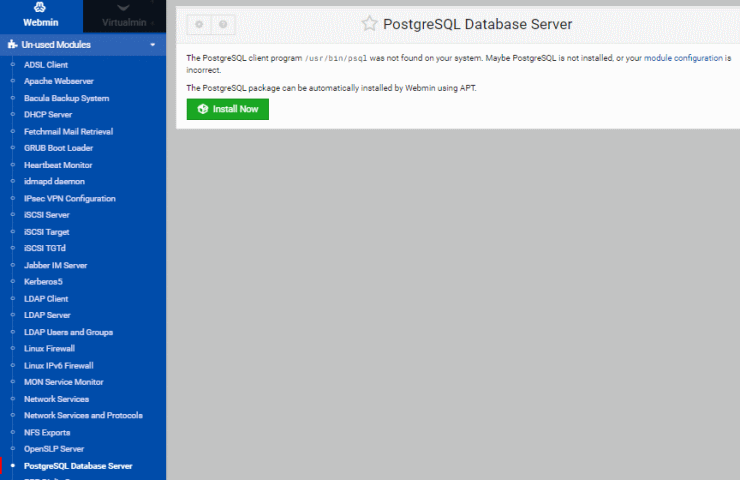
Task: Open Network Services module
Action: coord(57,399)
